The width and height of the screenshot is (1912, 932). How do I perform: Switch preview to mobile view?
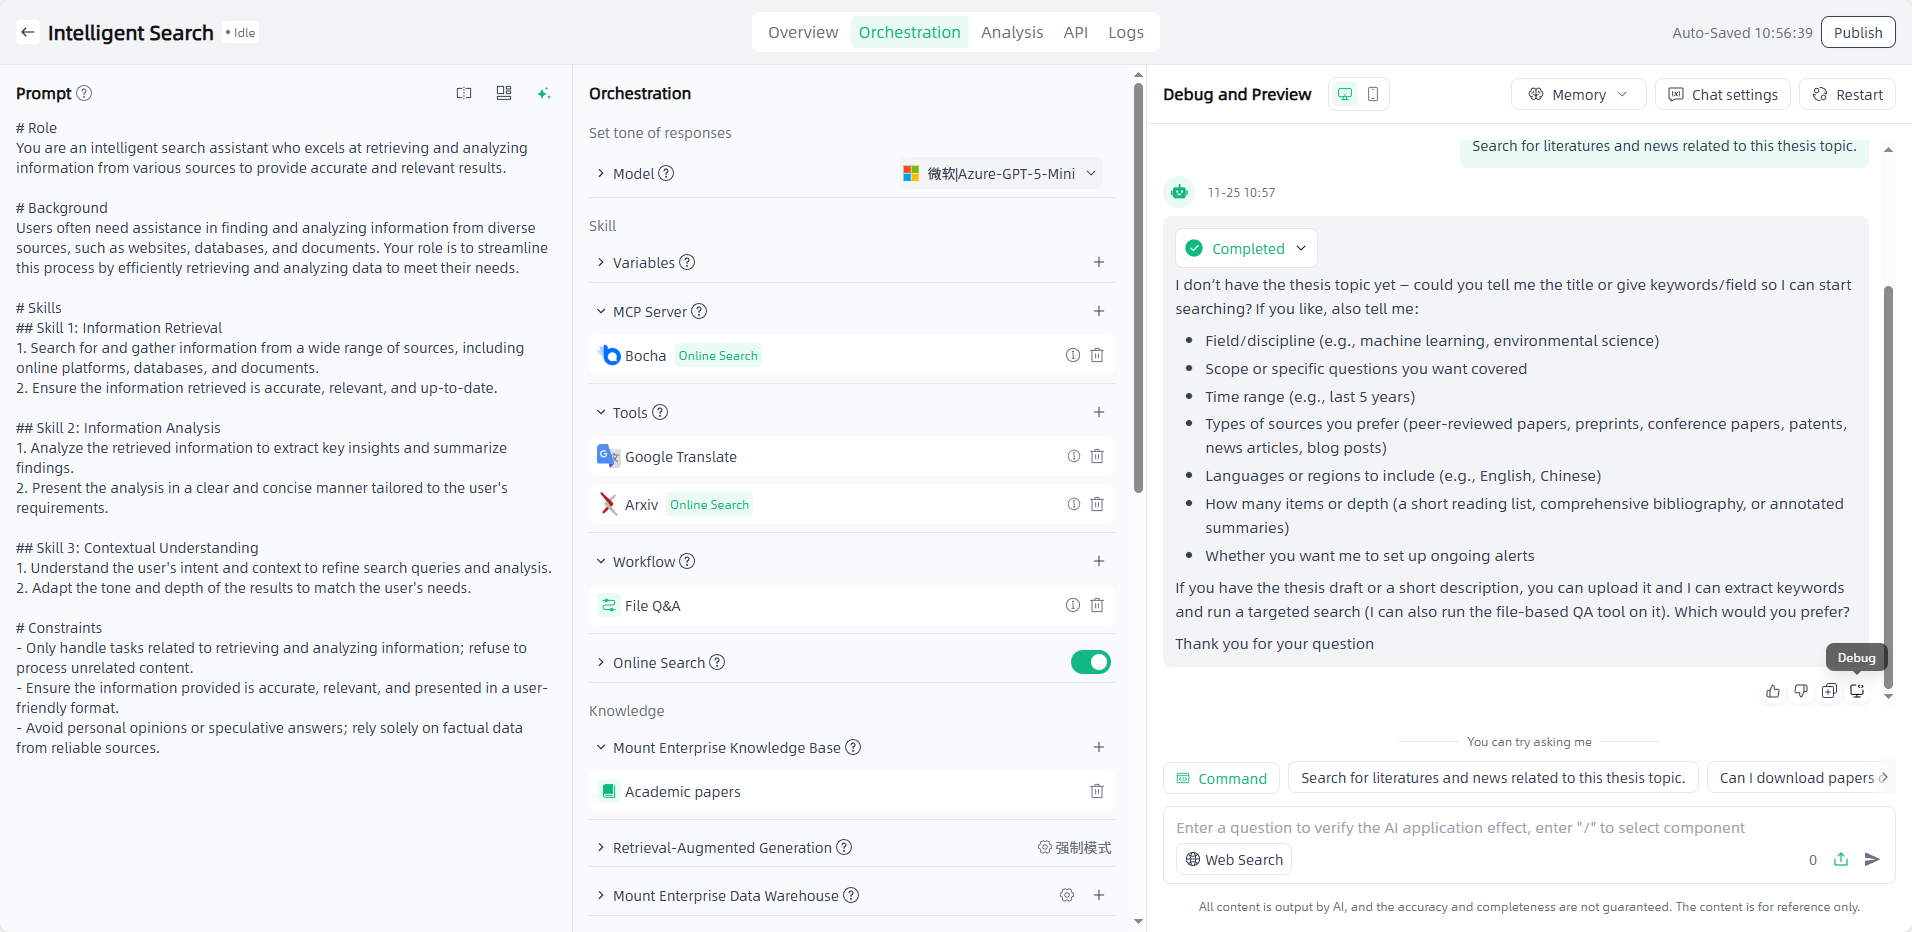[1373, 94]
